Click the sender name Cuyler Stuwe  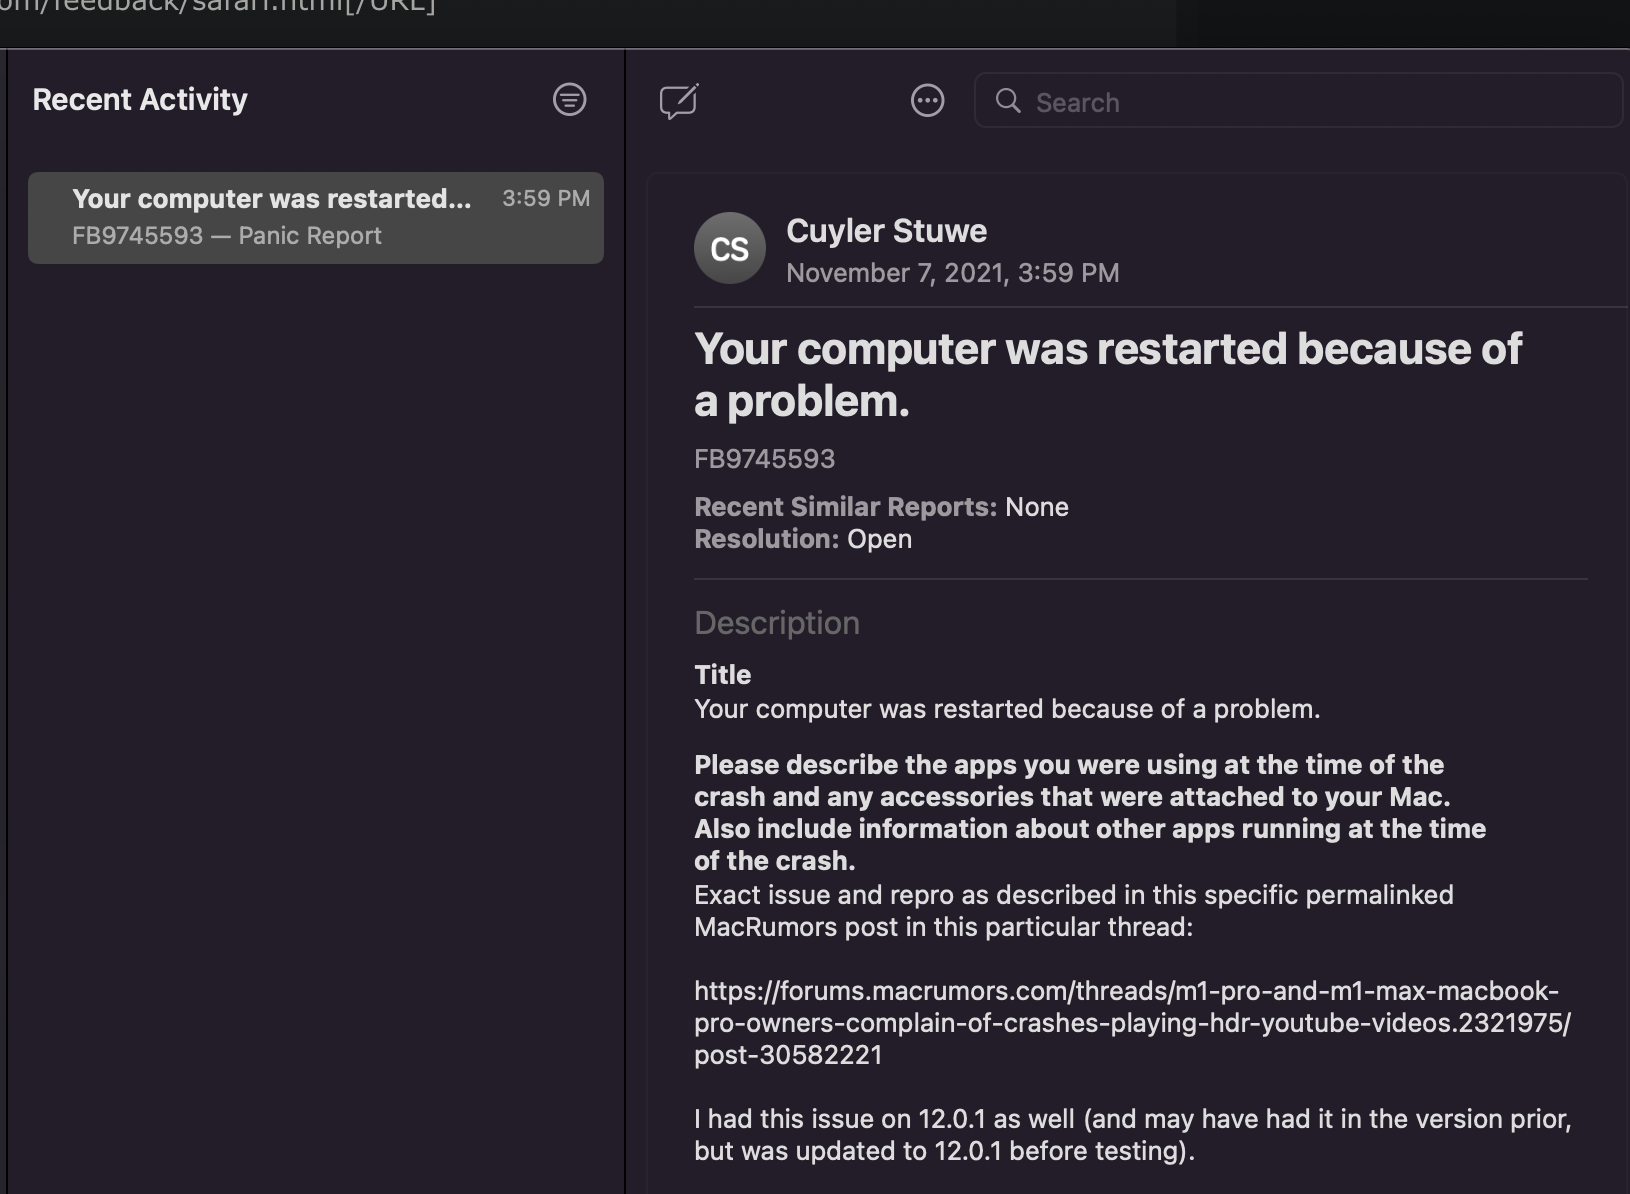tap(886, 231)
